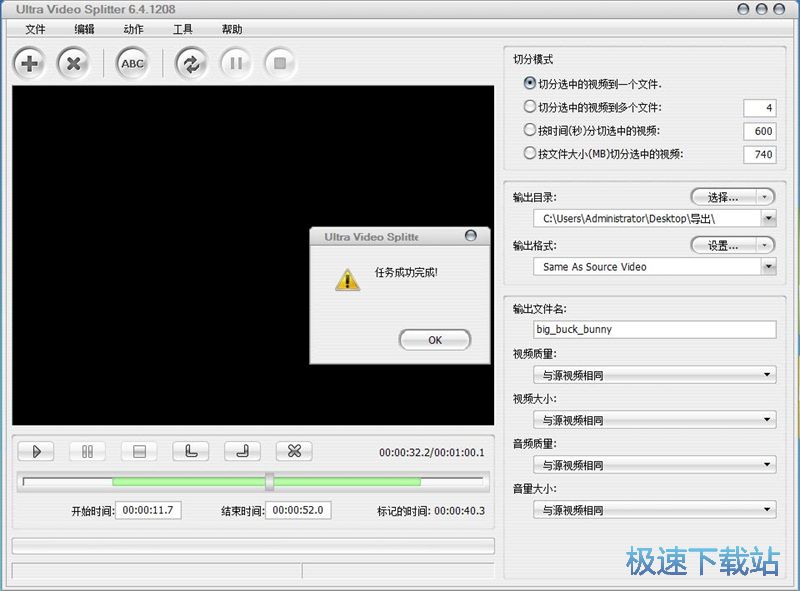Select split by file size MB mode
The image size is (800, 591).
pos(530,153)
